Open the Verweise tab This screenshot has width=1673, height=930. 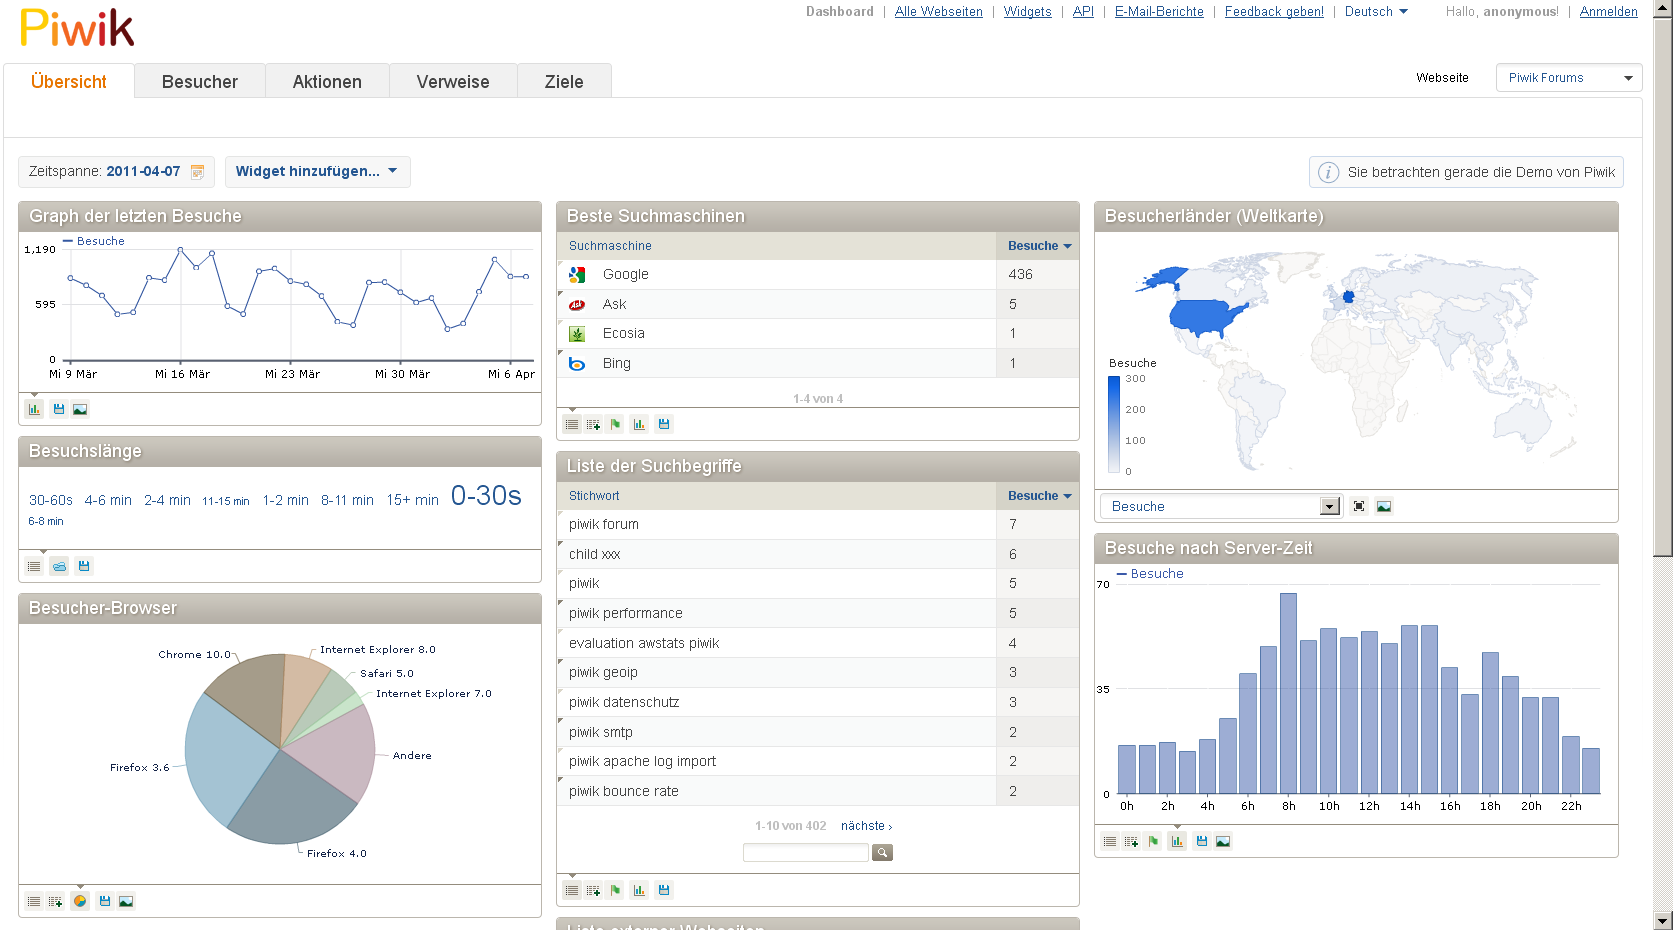[x=453, y=82]
